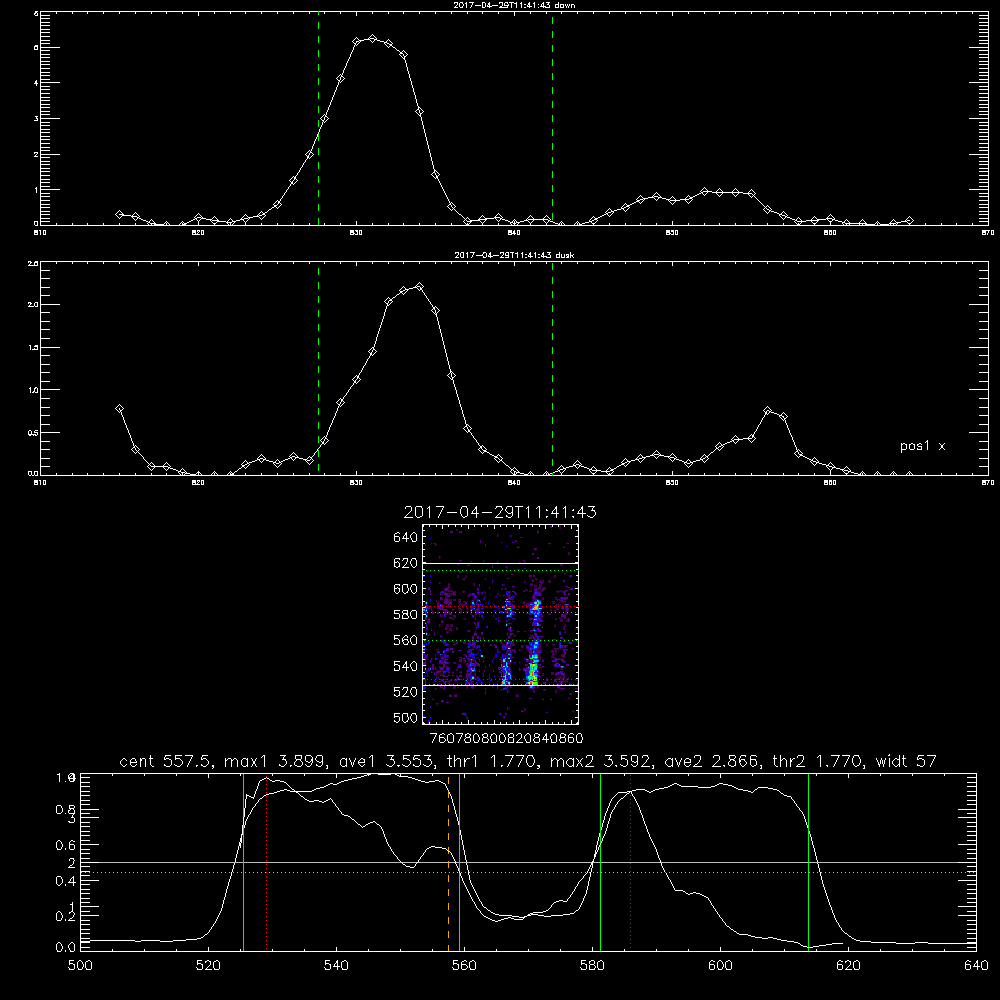The width and height of the screenshot is (1000, 1000).
Task: Click the "pos1 x" label in dusk plot
Action: click(922, 446)
